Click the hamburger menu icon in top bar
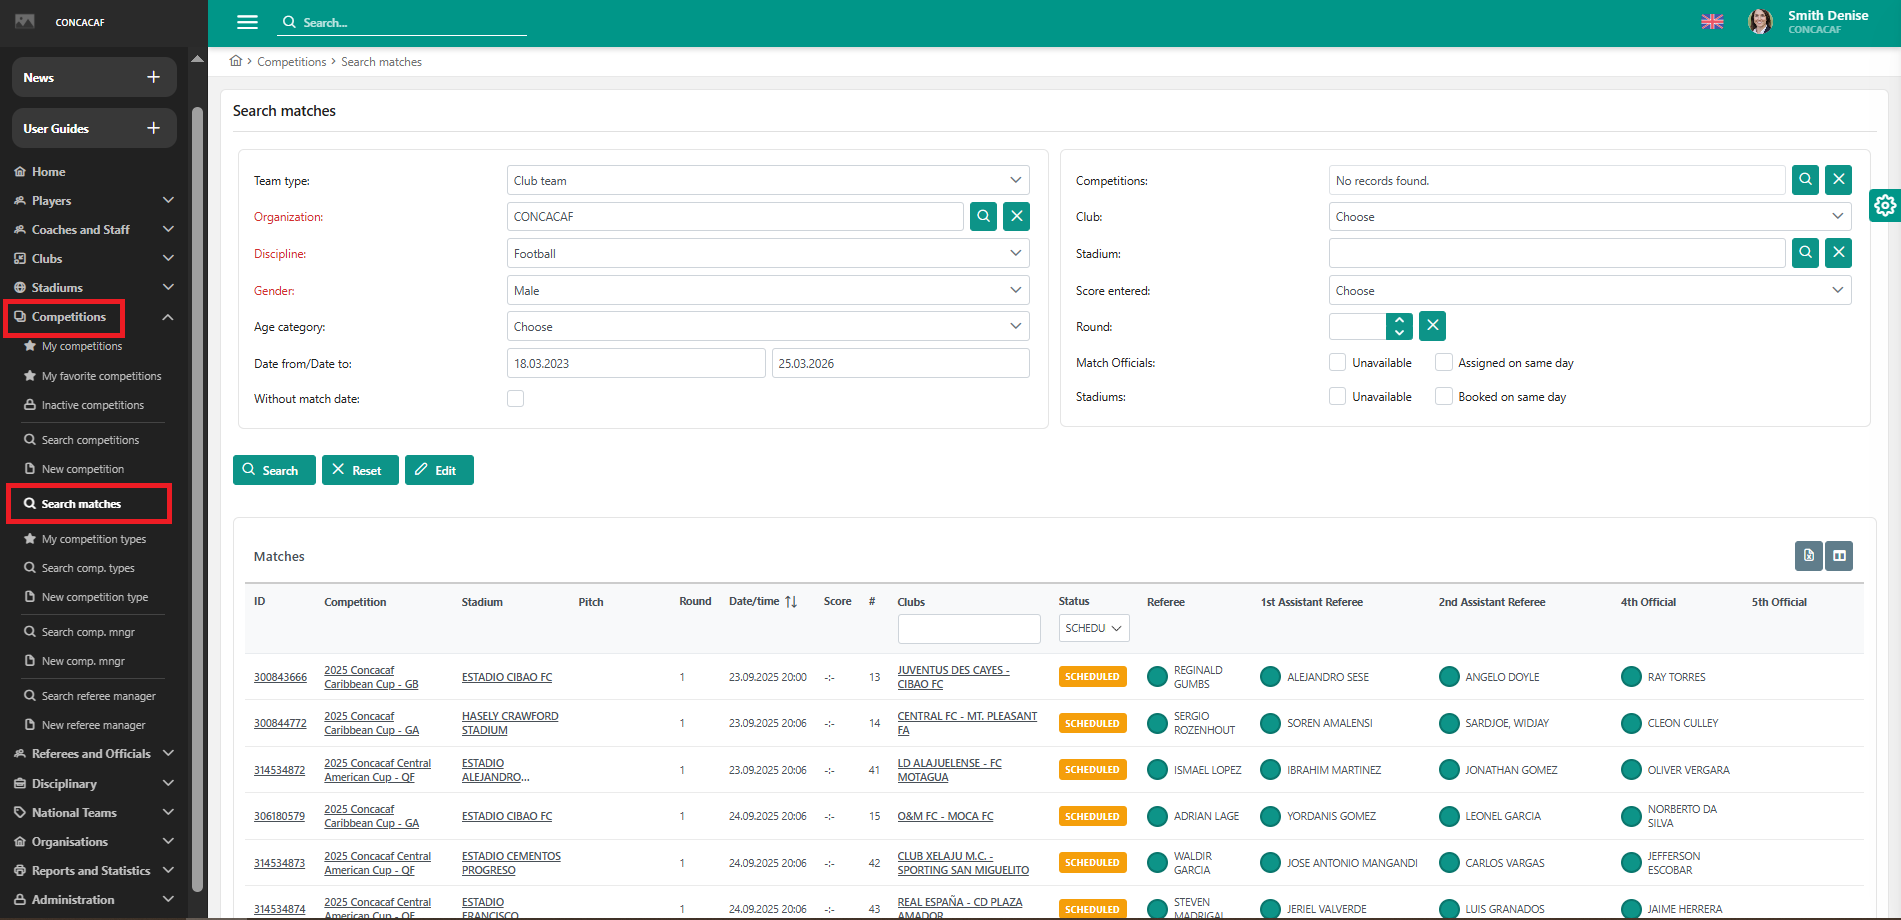The height and width of the screenshot is (920, 1901). tap(247, 22)
